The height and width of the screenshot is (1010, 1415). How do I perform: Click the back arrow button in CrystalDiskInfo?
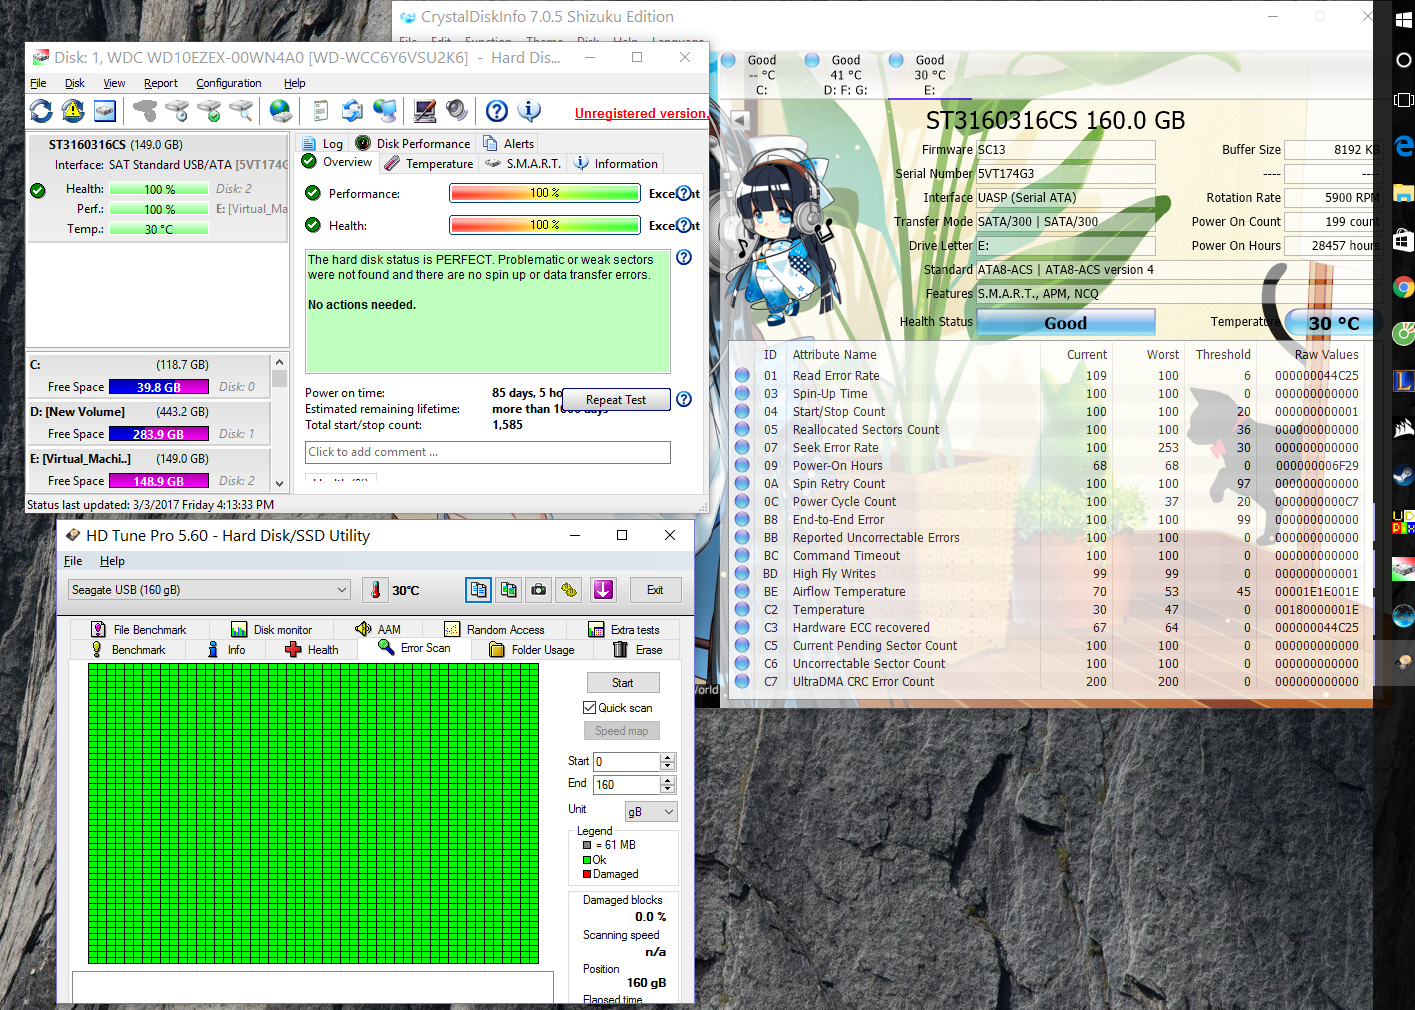point(740,120)
